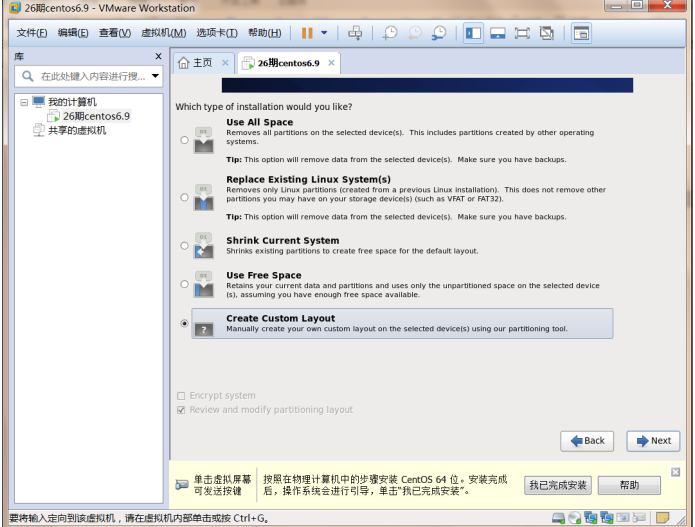Click the VMware Workstation title bar icon
This screenshot has height=527, width=695.
click(15, 8)
